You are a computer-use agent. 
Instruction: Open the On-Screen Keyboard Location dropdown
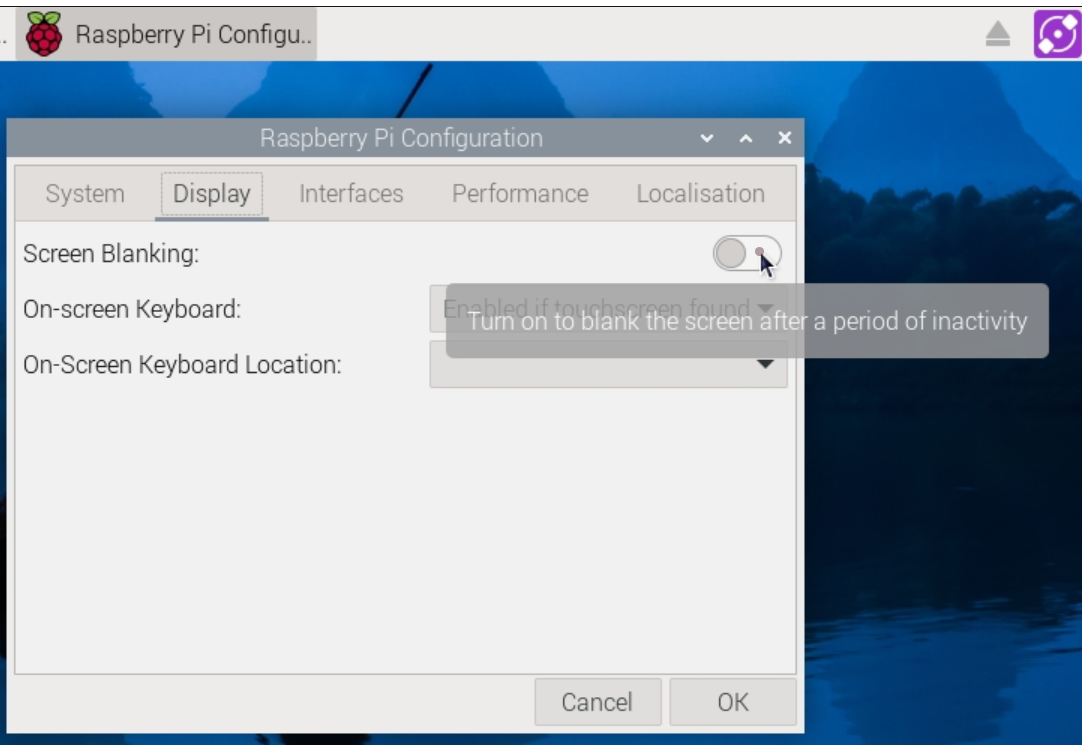click(608, 364)
